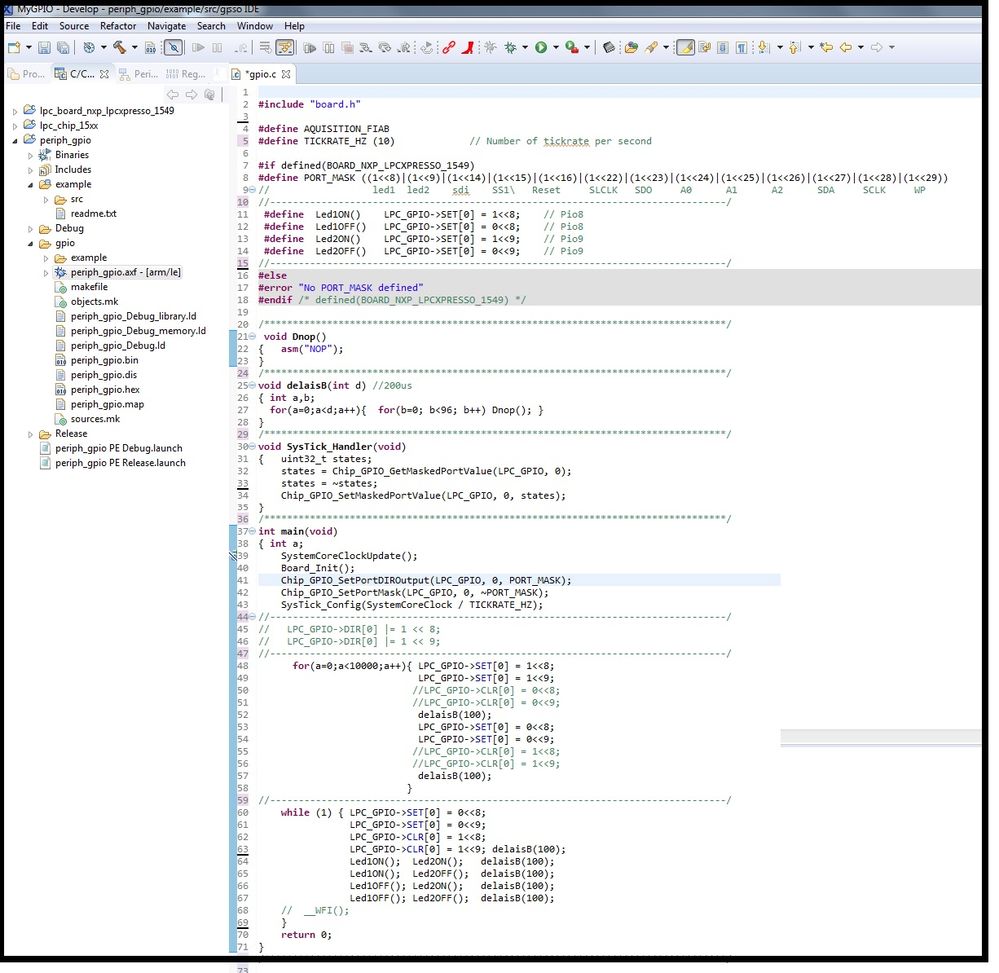Screen dimensions: 999x973
Task: Click the Run with external tools icon
Action: [572, 47]
